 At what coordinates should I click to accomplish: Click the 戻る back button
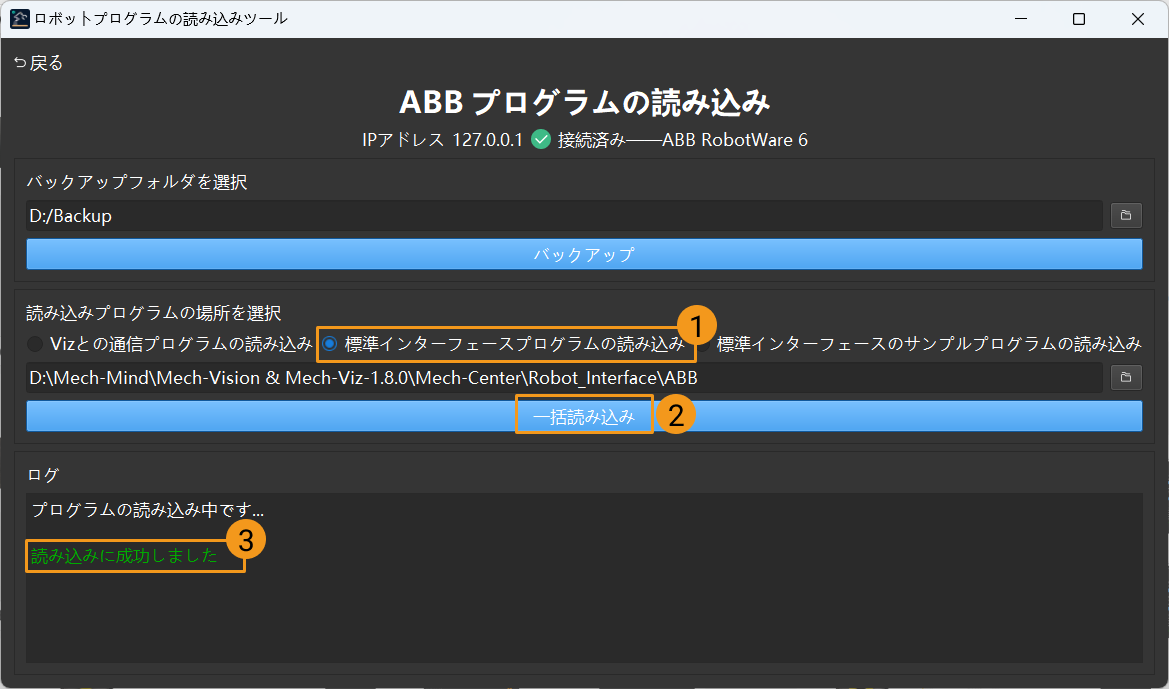(x=39, y=63)
